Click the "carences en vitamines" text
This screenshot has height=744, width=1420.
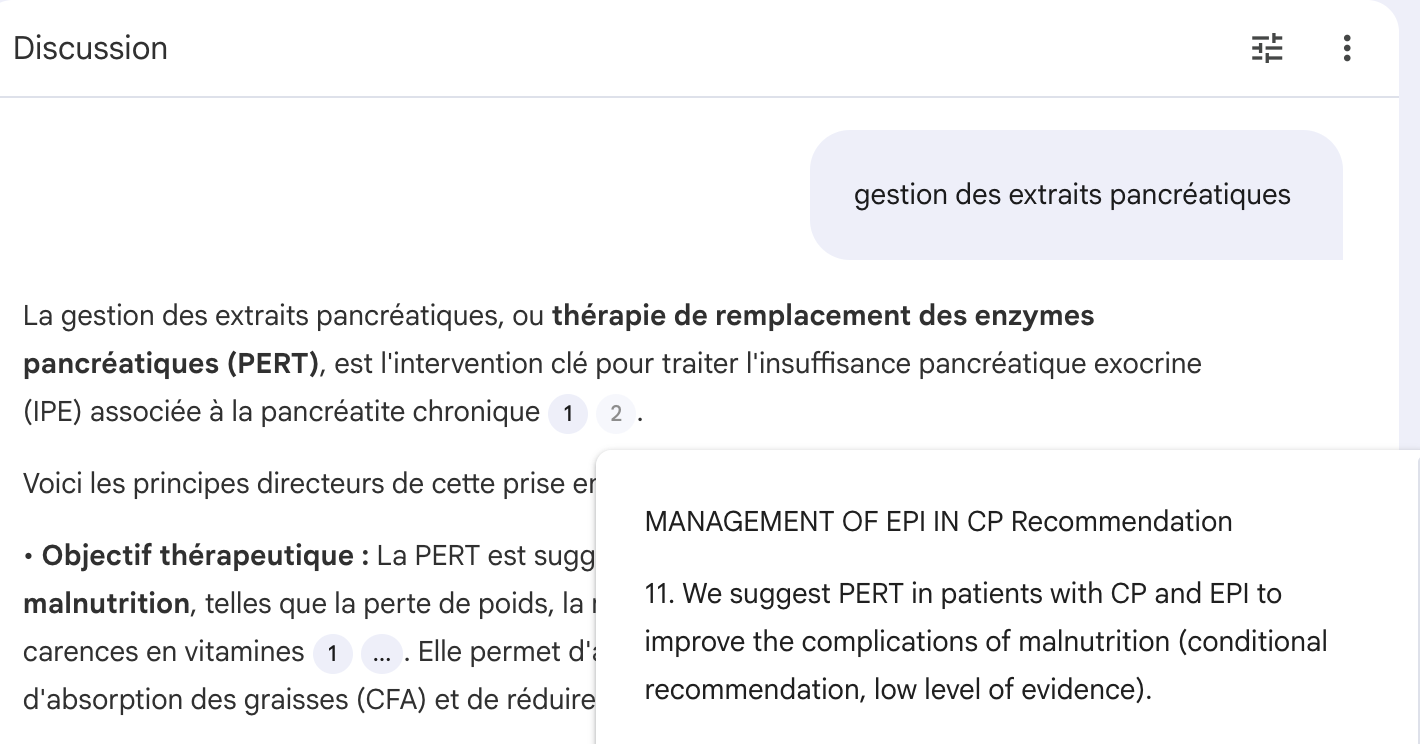point(163,652)
